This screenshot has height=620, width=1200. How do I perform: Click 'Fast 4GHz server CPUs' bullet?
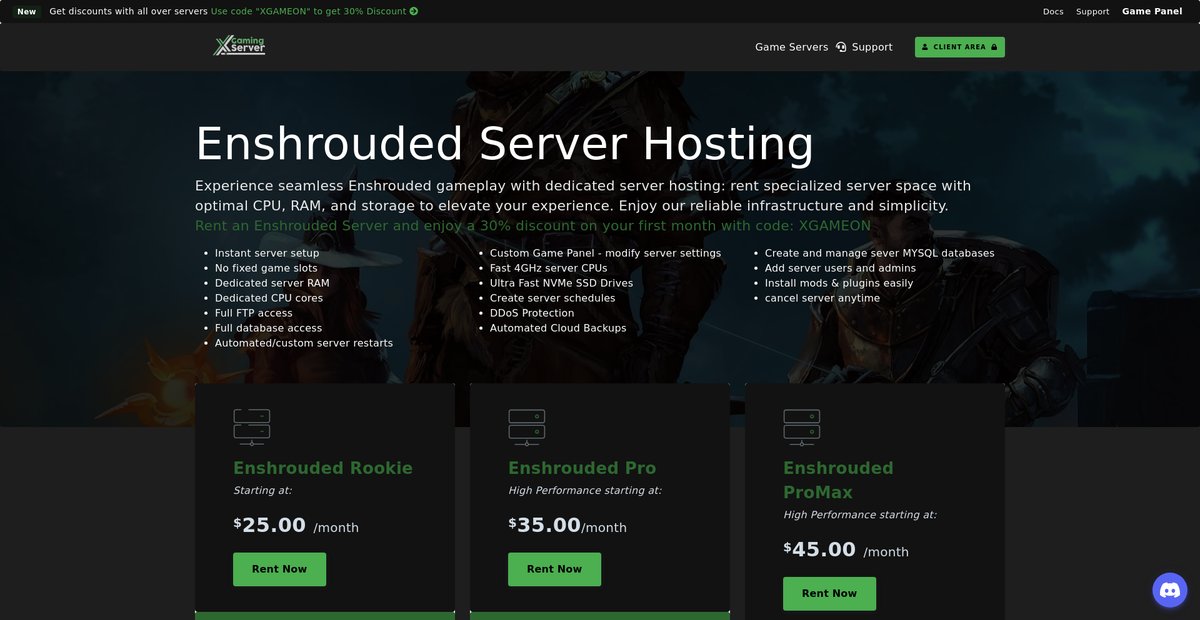(548, 268)
